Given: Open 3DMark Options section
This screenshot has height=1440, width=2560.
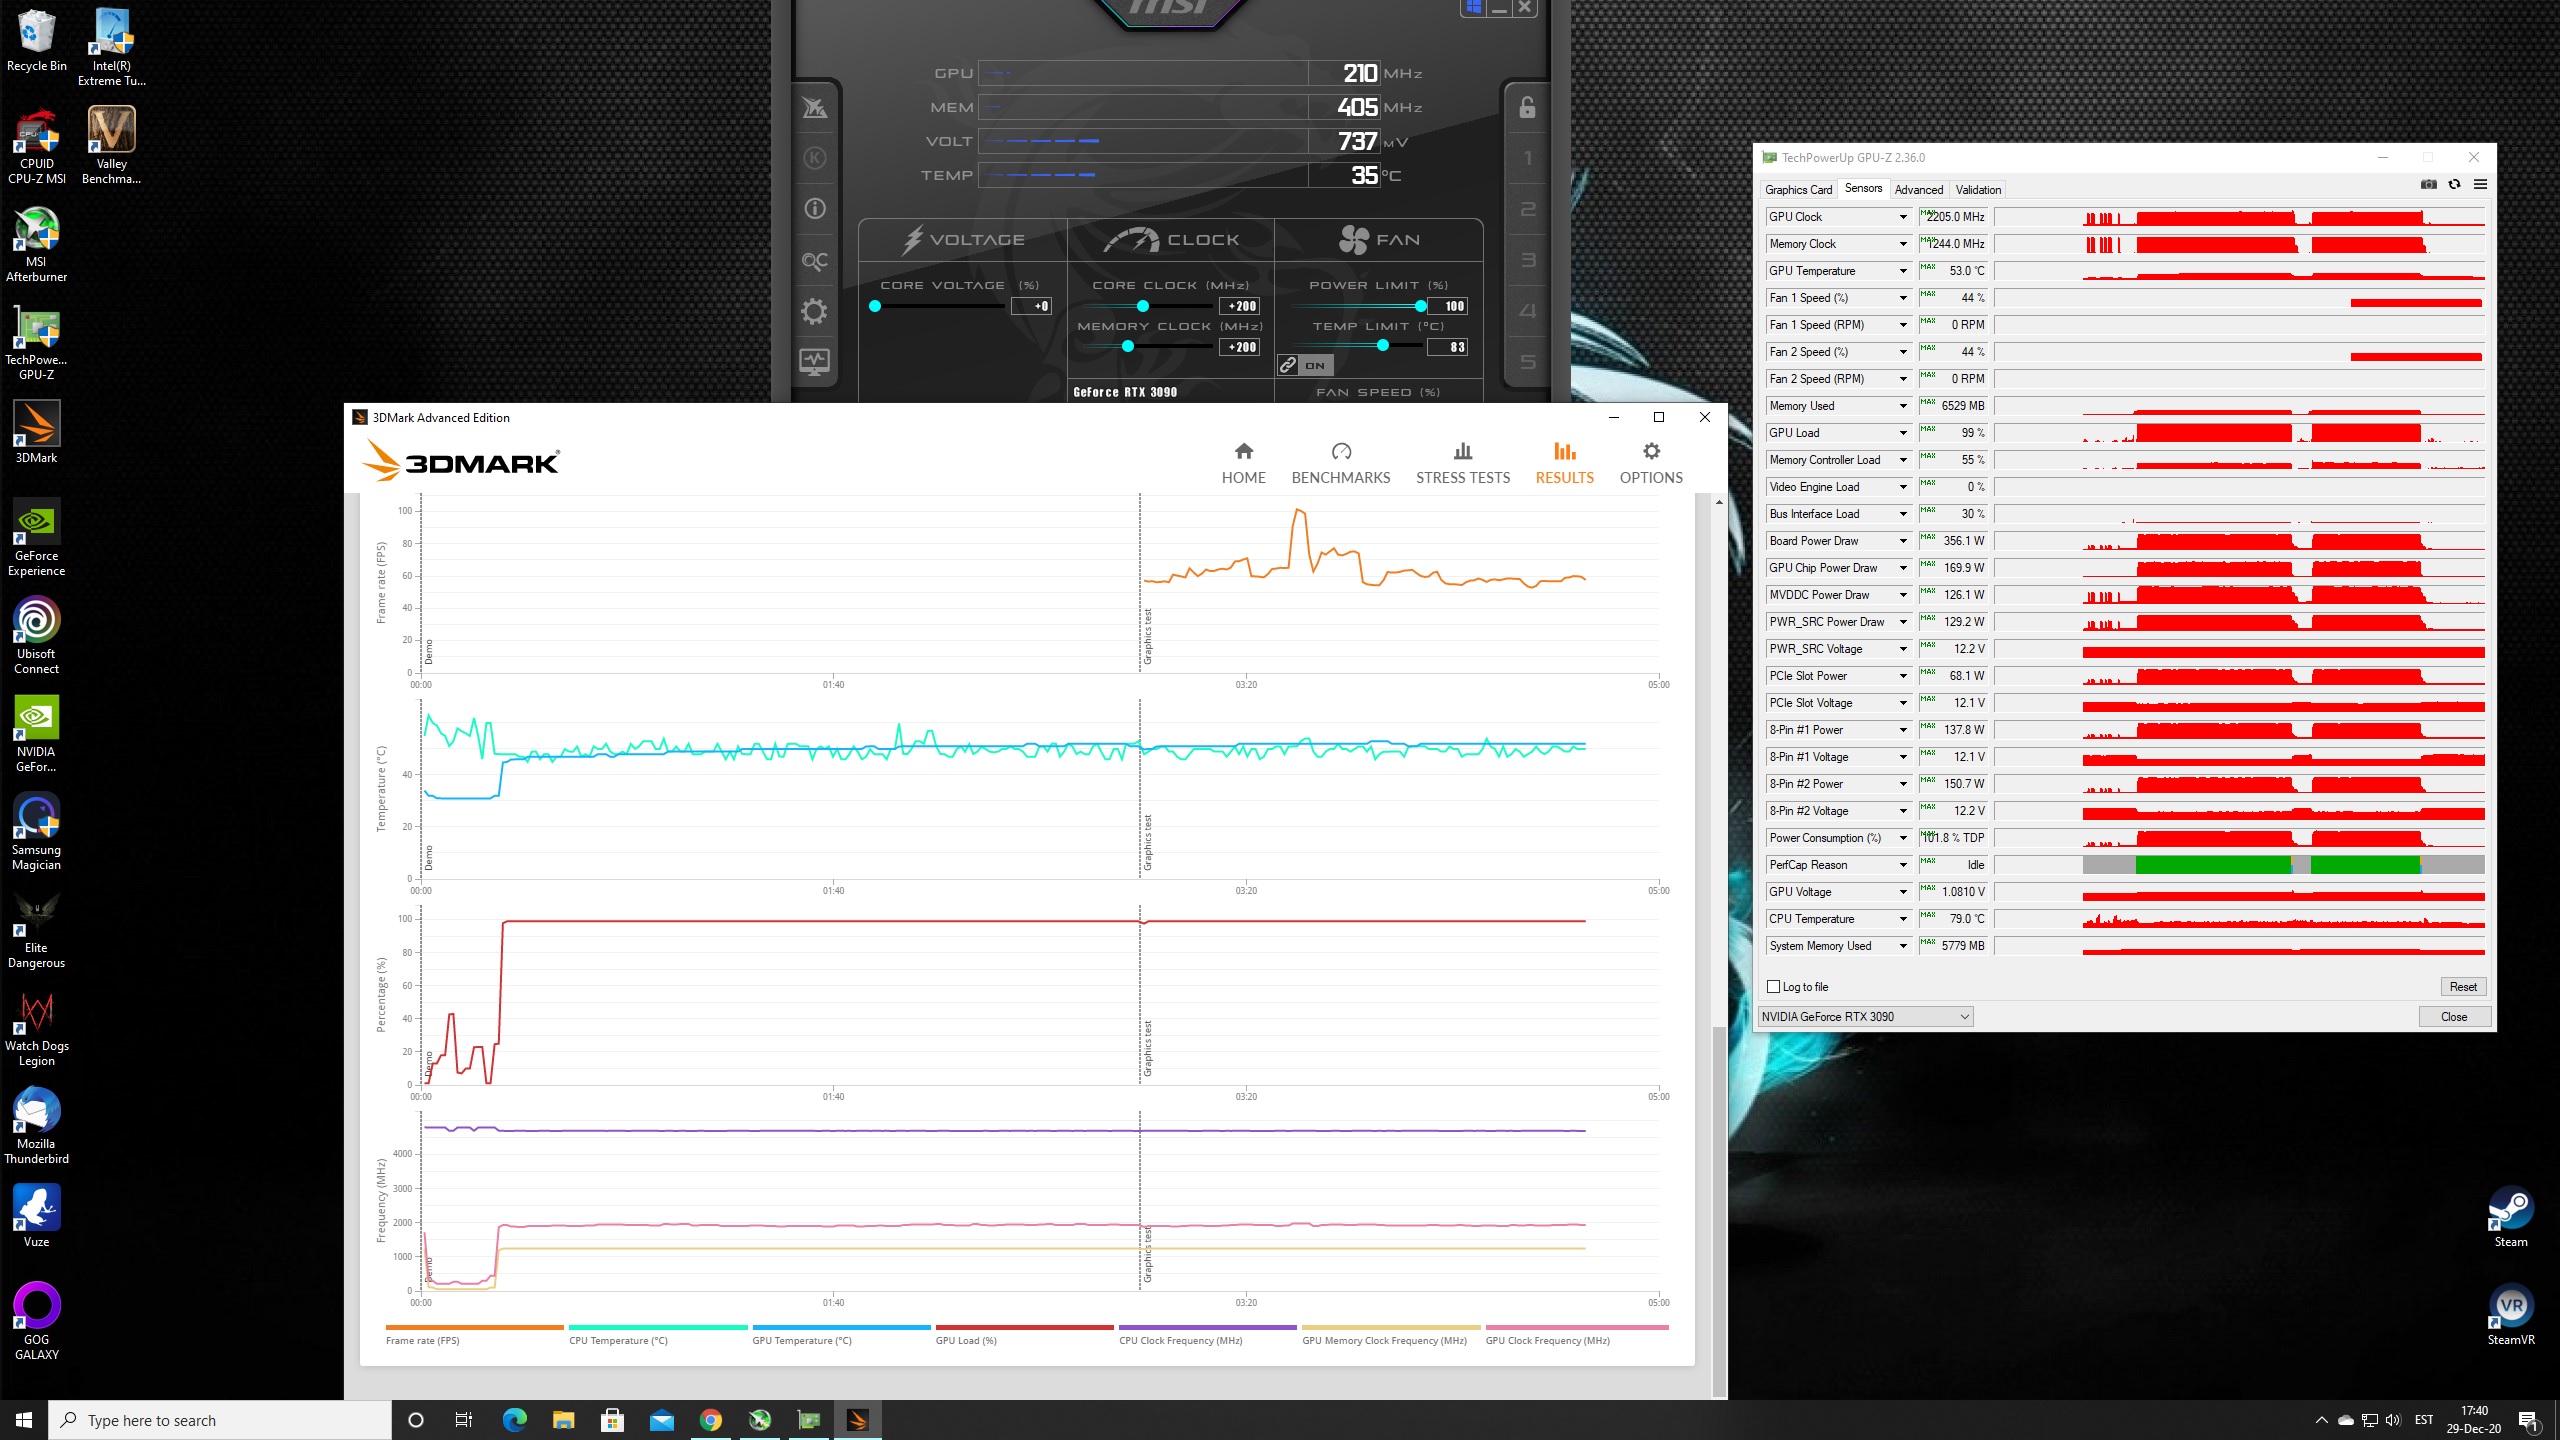Looking at the screenshot, I should pyautogui.click(x=1651, y=464).
